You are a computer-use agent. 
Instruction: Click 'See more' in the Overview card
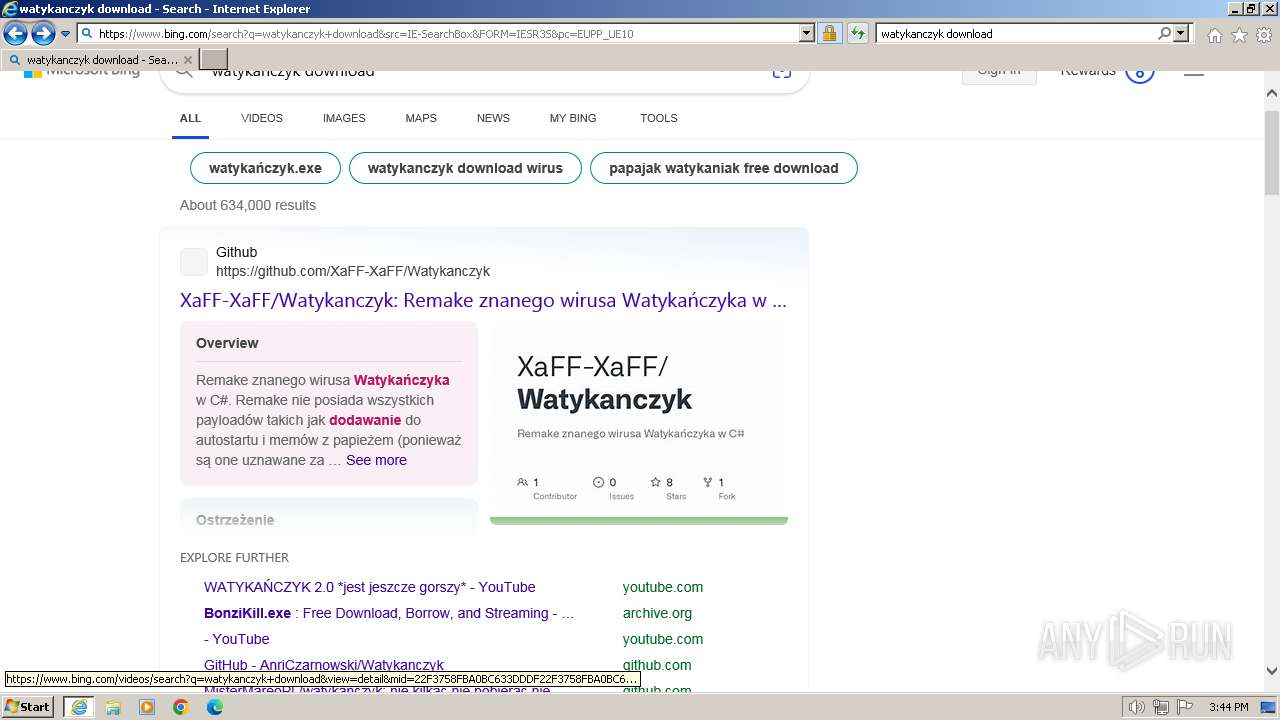[376, 460]
